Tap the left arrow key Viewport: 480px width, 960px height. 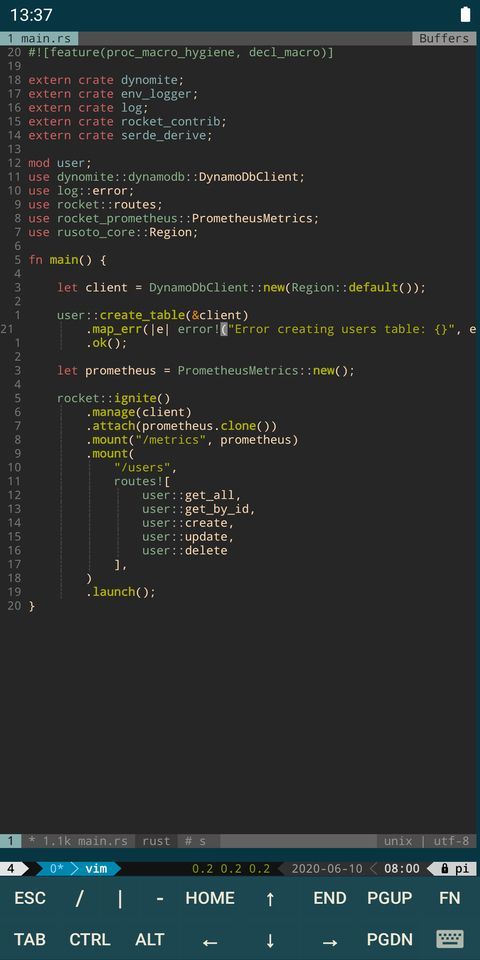pos(210,942)
